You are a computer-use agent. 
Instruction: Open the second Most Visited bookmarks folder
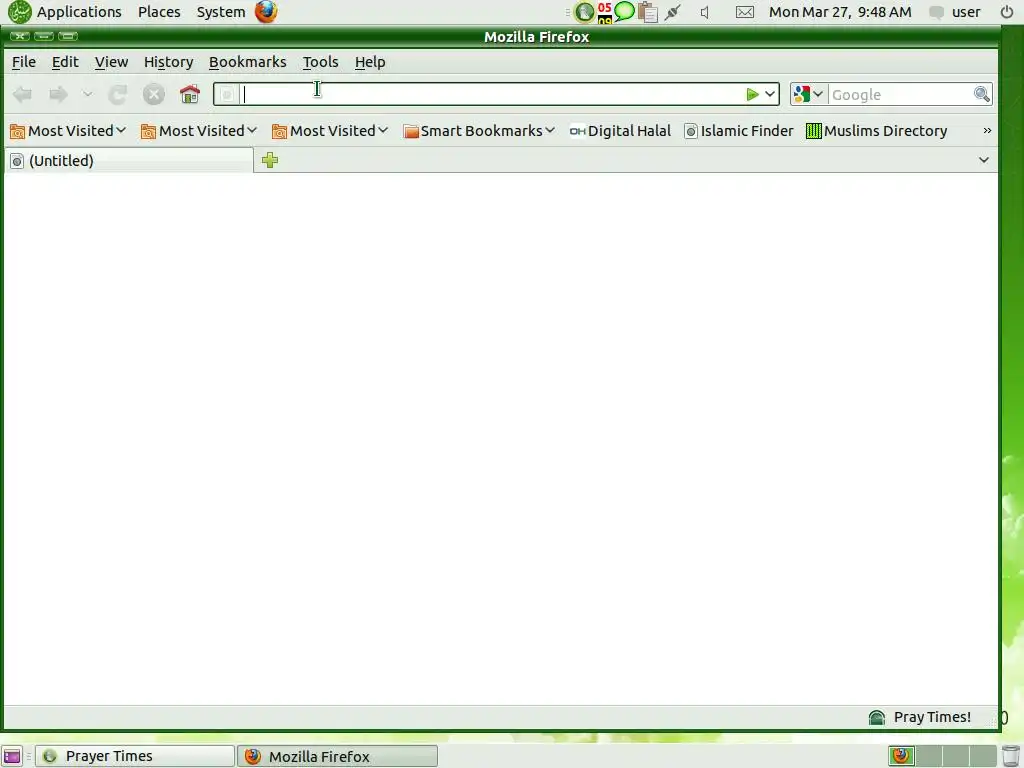(x=199, y=131)
